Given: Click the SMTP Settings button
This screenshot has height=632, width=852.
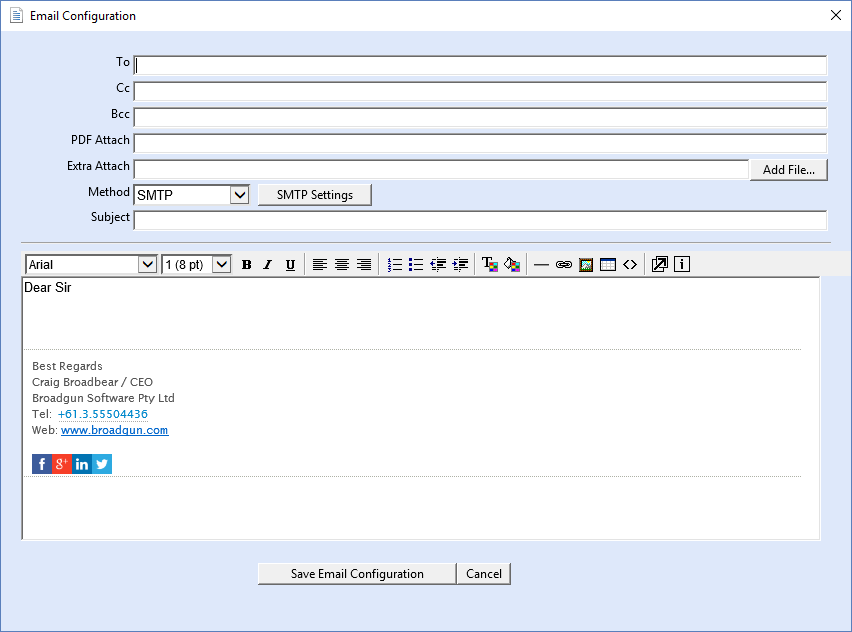Looking at the screenshot, I should click(314, 195).
